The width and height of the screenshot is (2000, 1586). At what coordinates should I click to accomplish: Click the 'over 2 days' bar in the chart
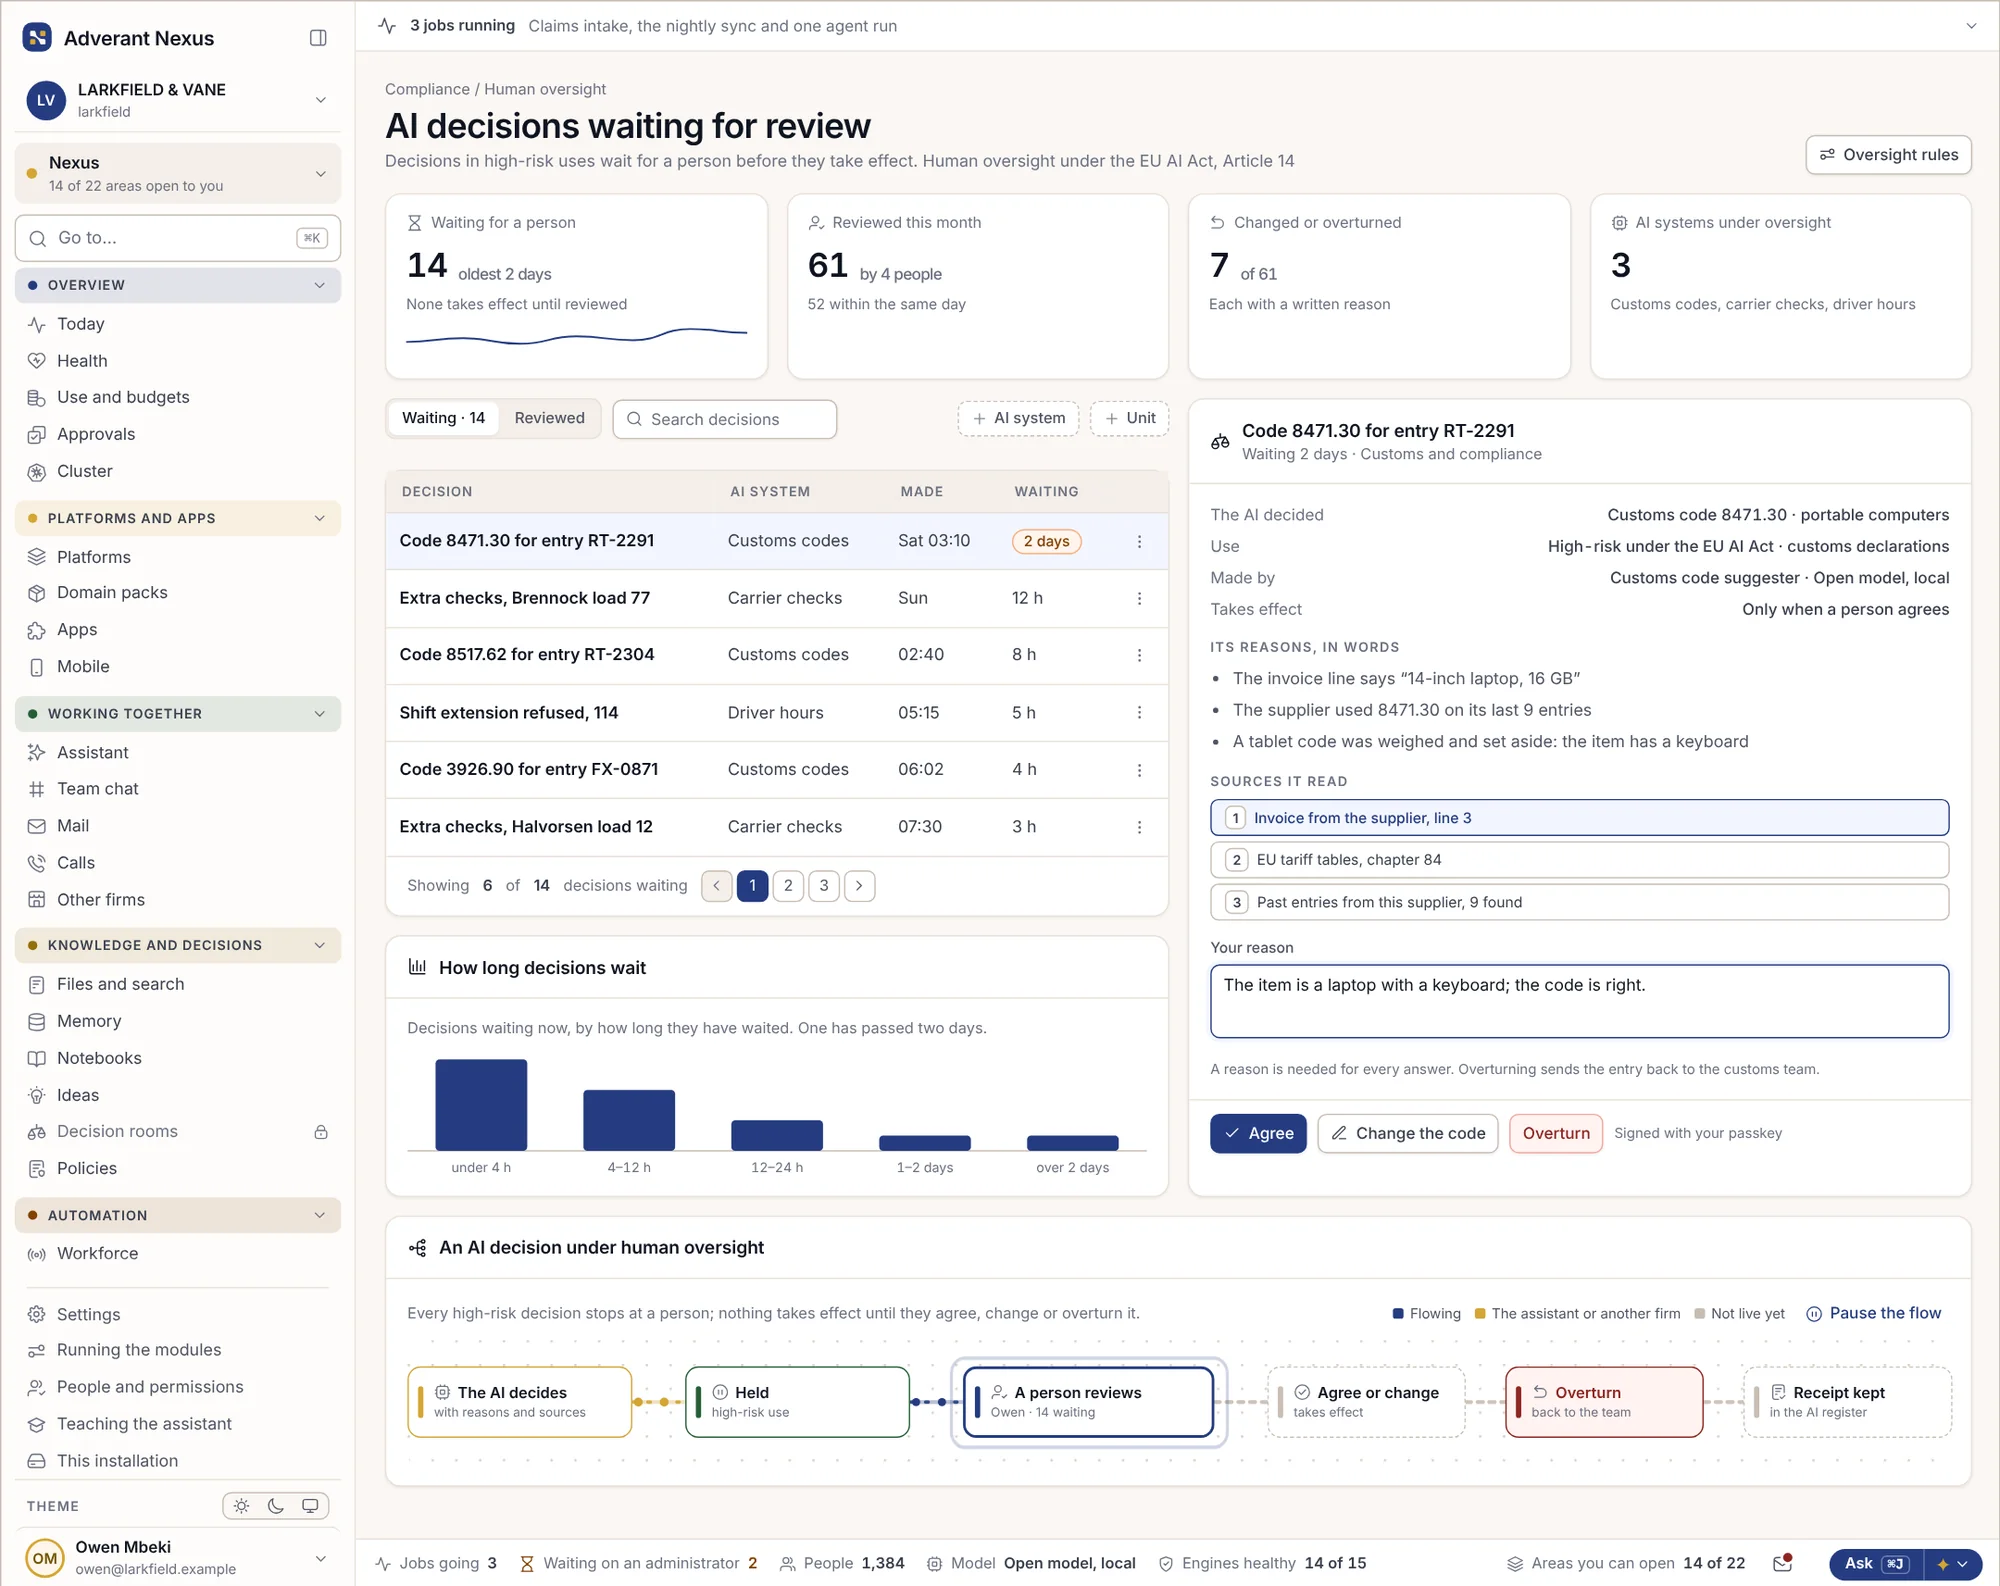(x=1072, y=1143)
